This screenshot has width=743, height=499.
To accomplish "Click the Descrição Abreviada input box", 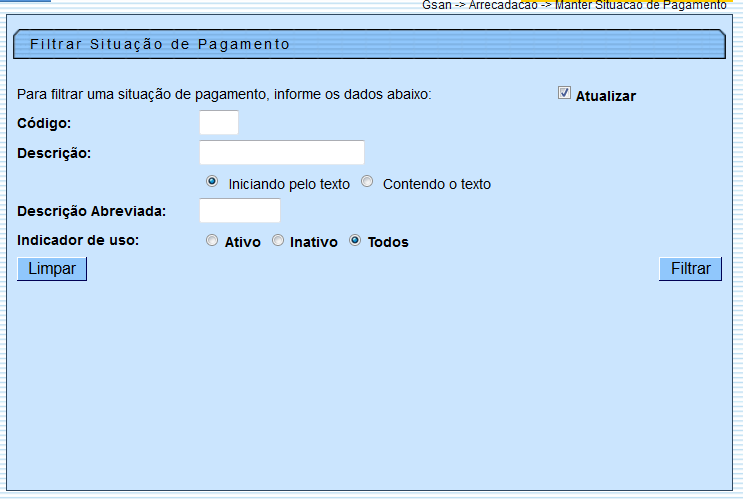I will tap(240, 211).
